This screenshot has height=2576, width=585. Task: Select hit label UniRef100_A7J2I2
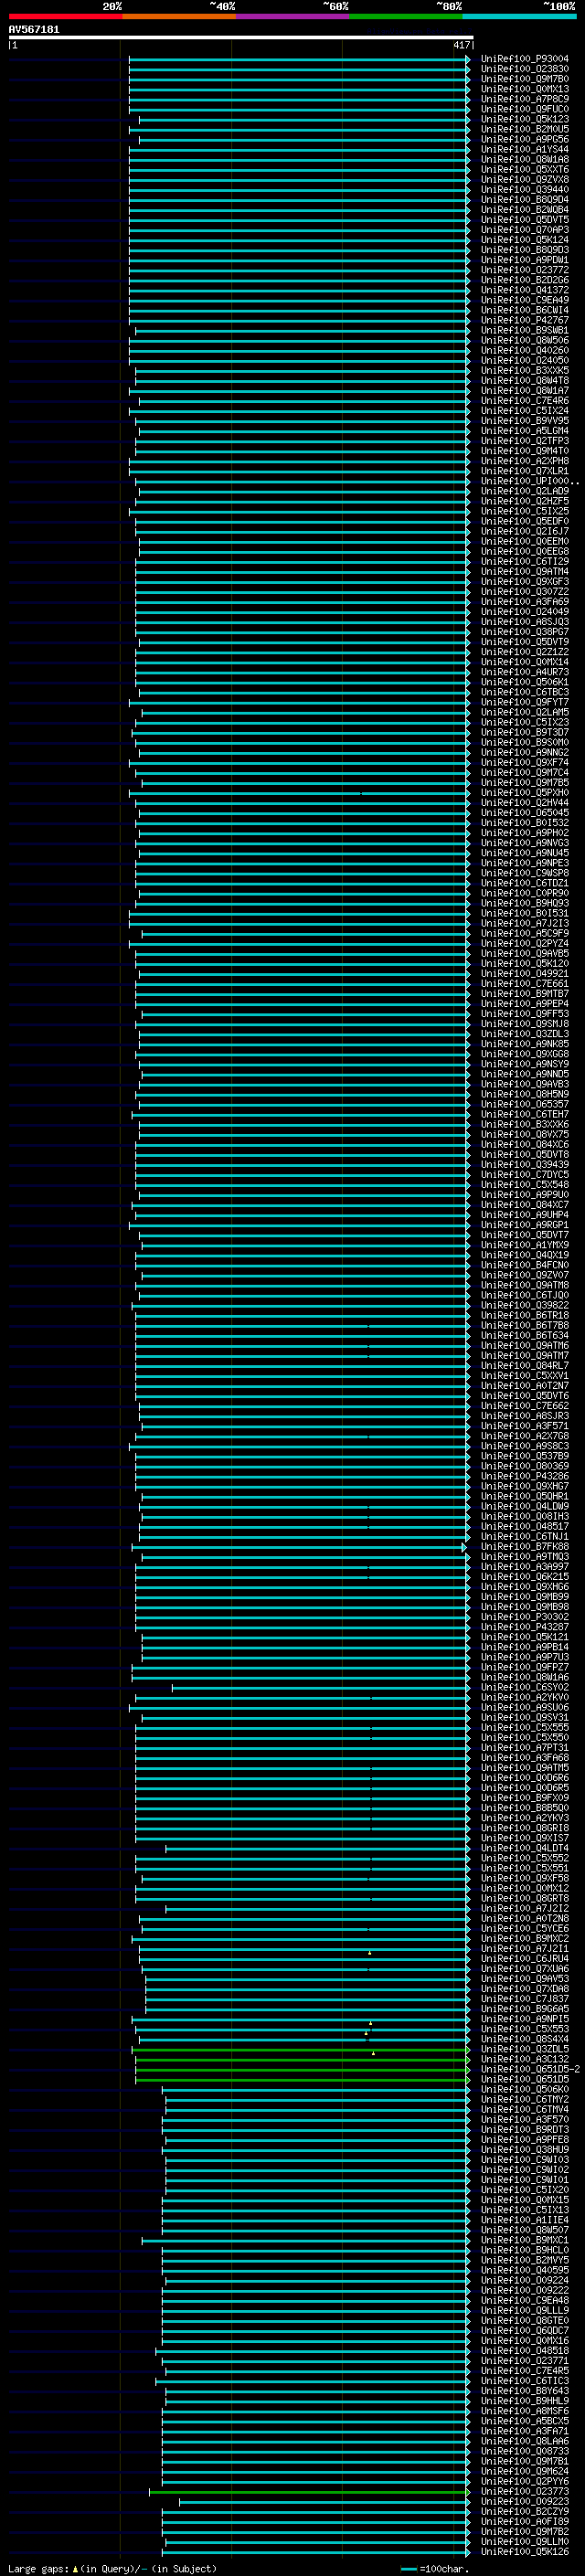pyautogui.click(x=524, y=1908)
